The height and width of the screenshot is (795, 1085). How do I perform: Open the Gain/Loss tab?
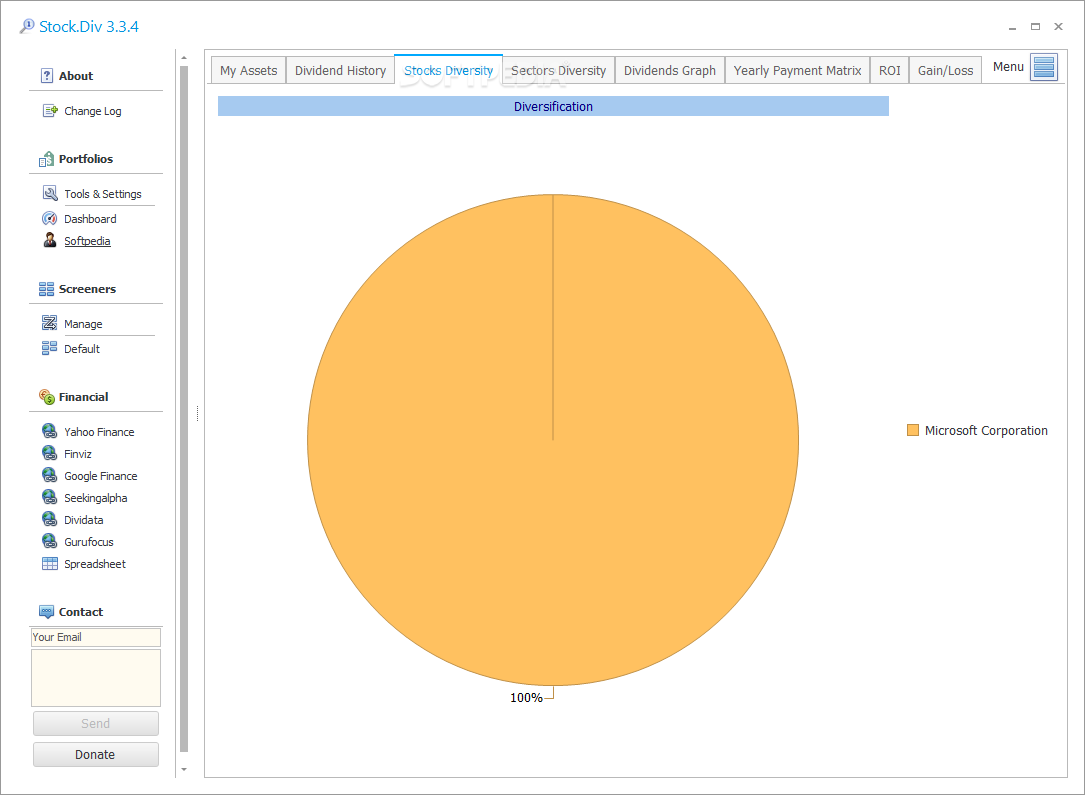pos(945,71)
